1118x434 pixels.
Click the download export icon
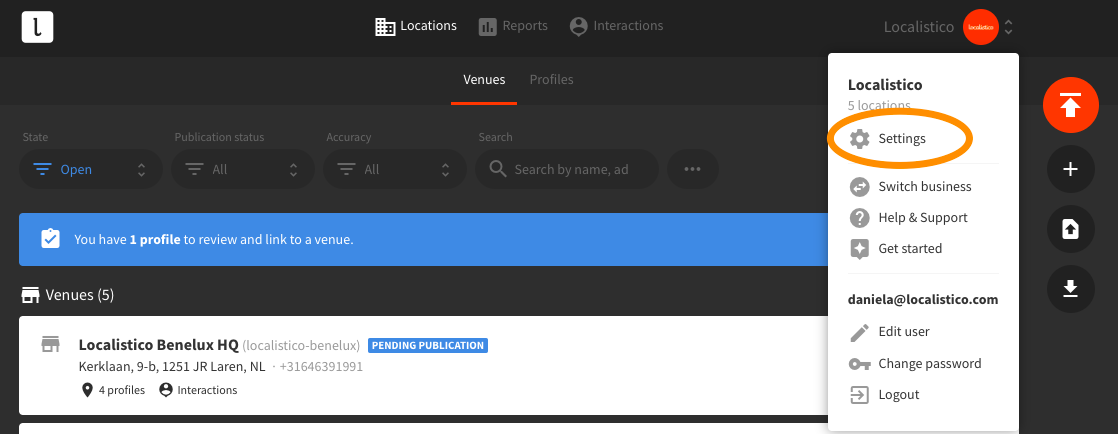(x=1070, y=289)
